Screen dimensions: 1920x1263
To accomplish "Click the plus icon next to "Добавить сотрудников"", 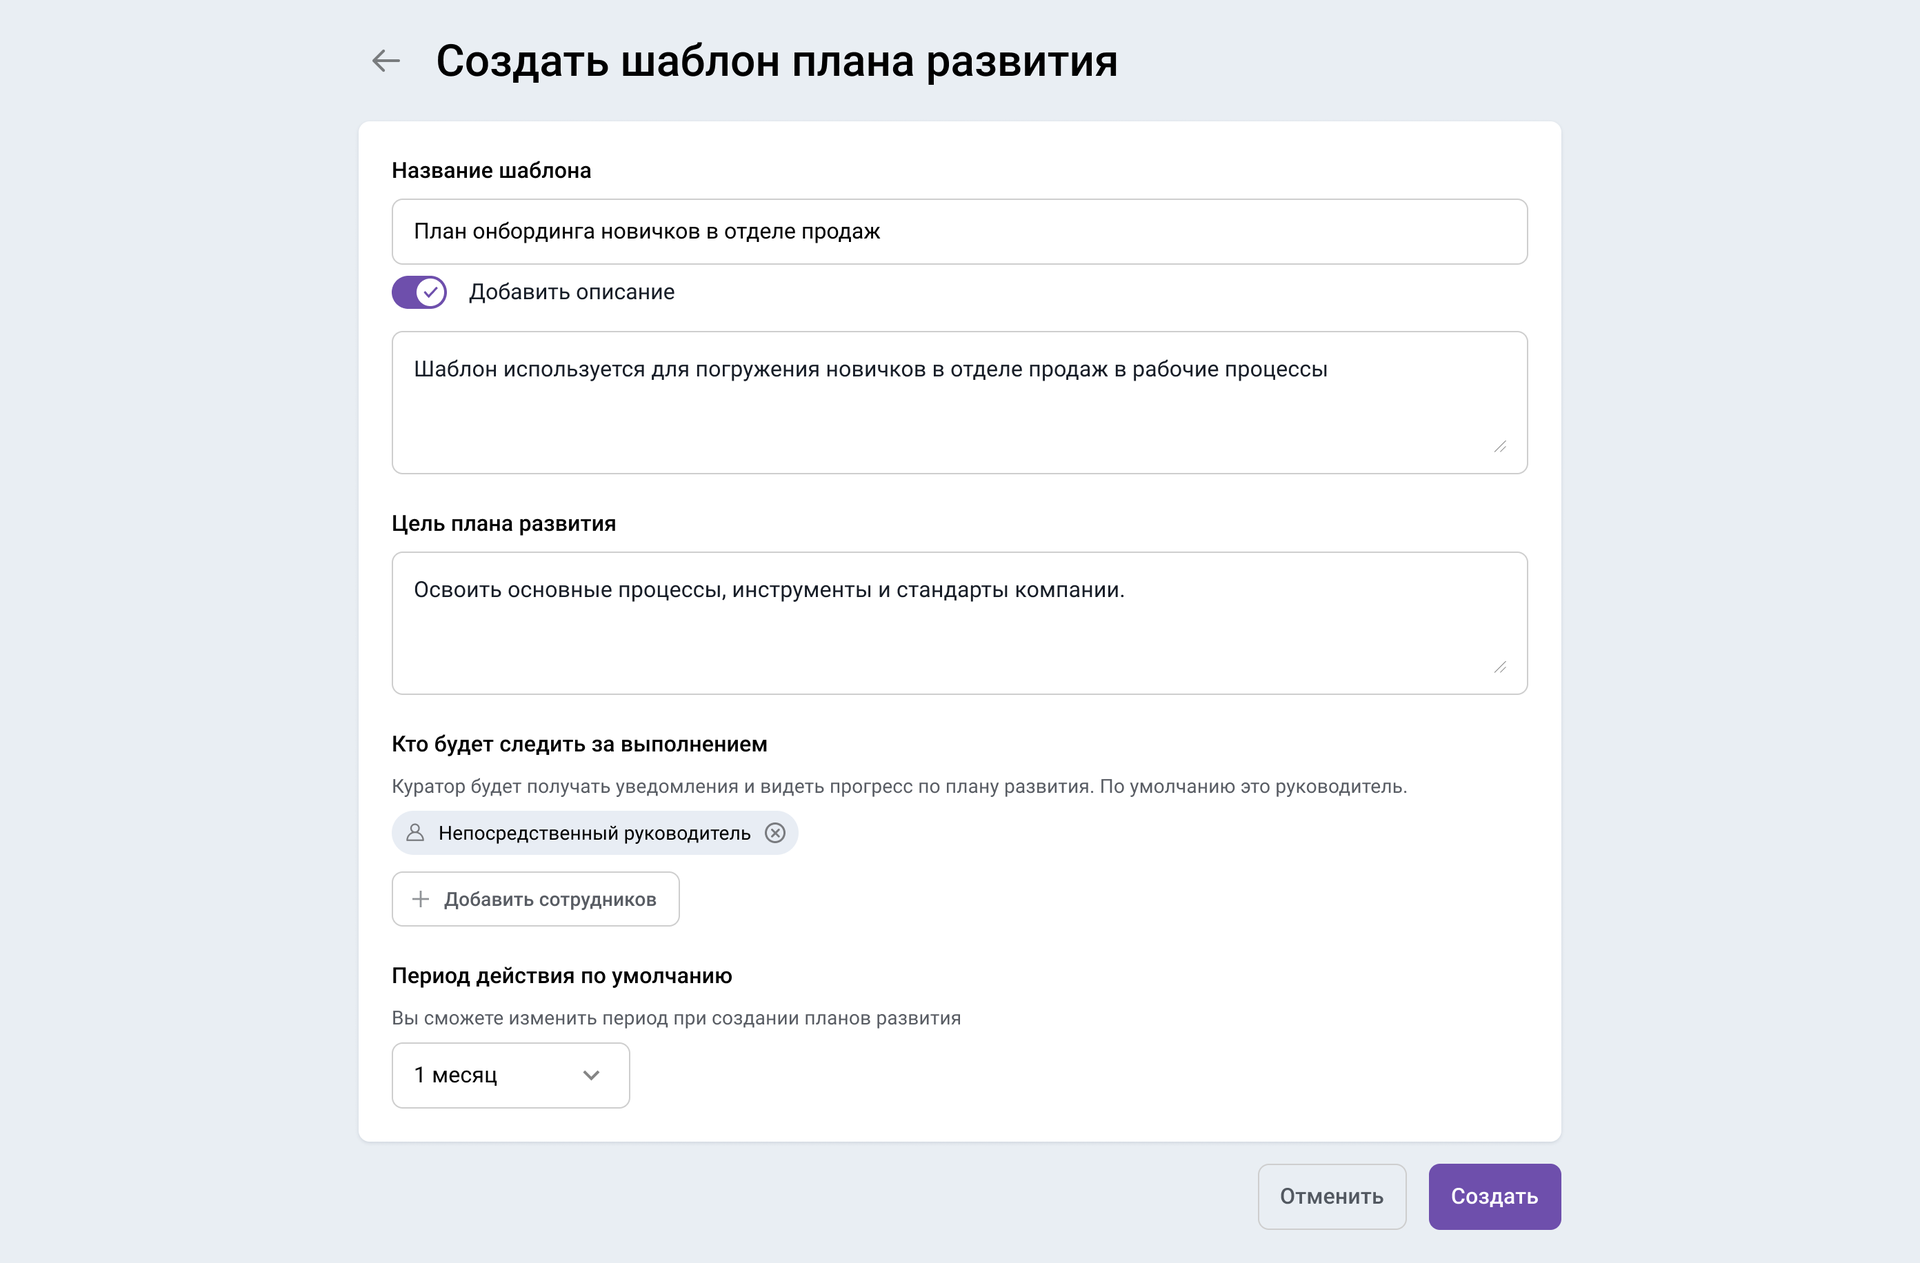I will 421,899.
